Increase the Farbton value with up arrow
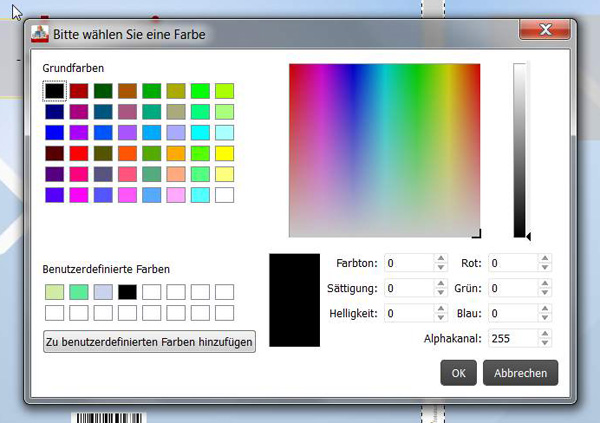 tap(441, 258)
